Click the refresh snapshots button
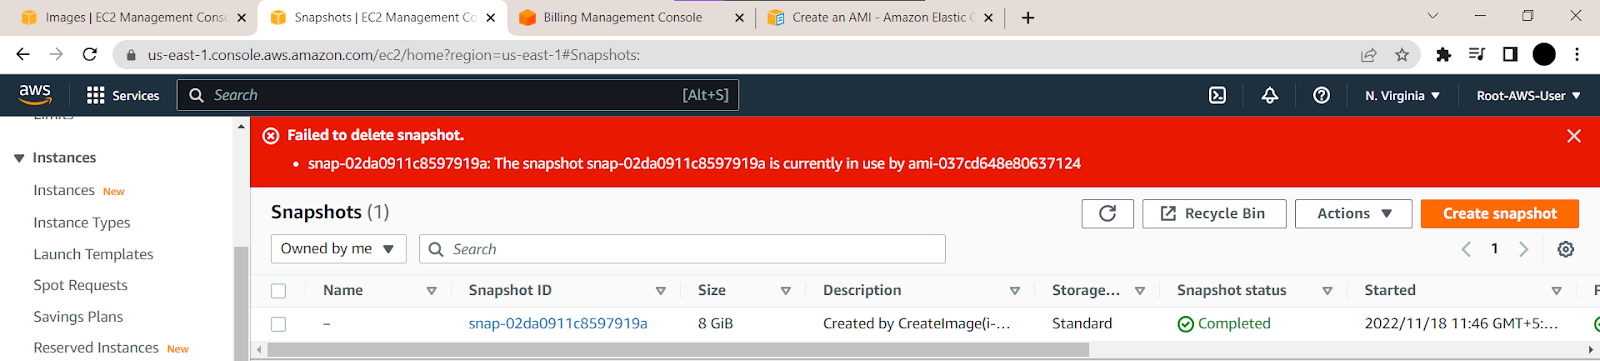1600x361 pixels. point(1107,213)
